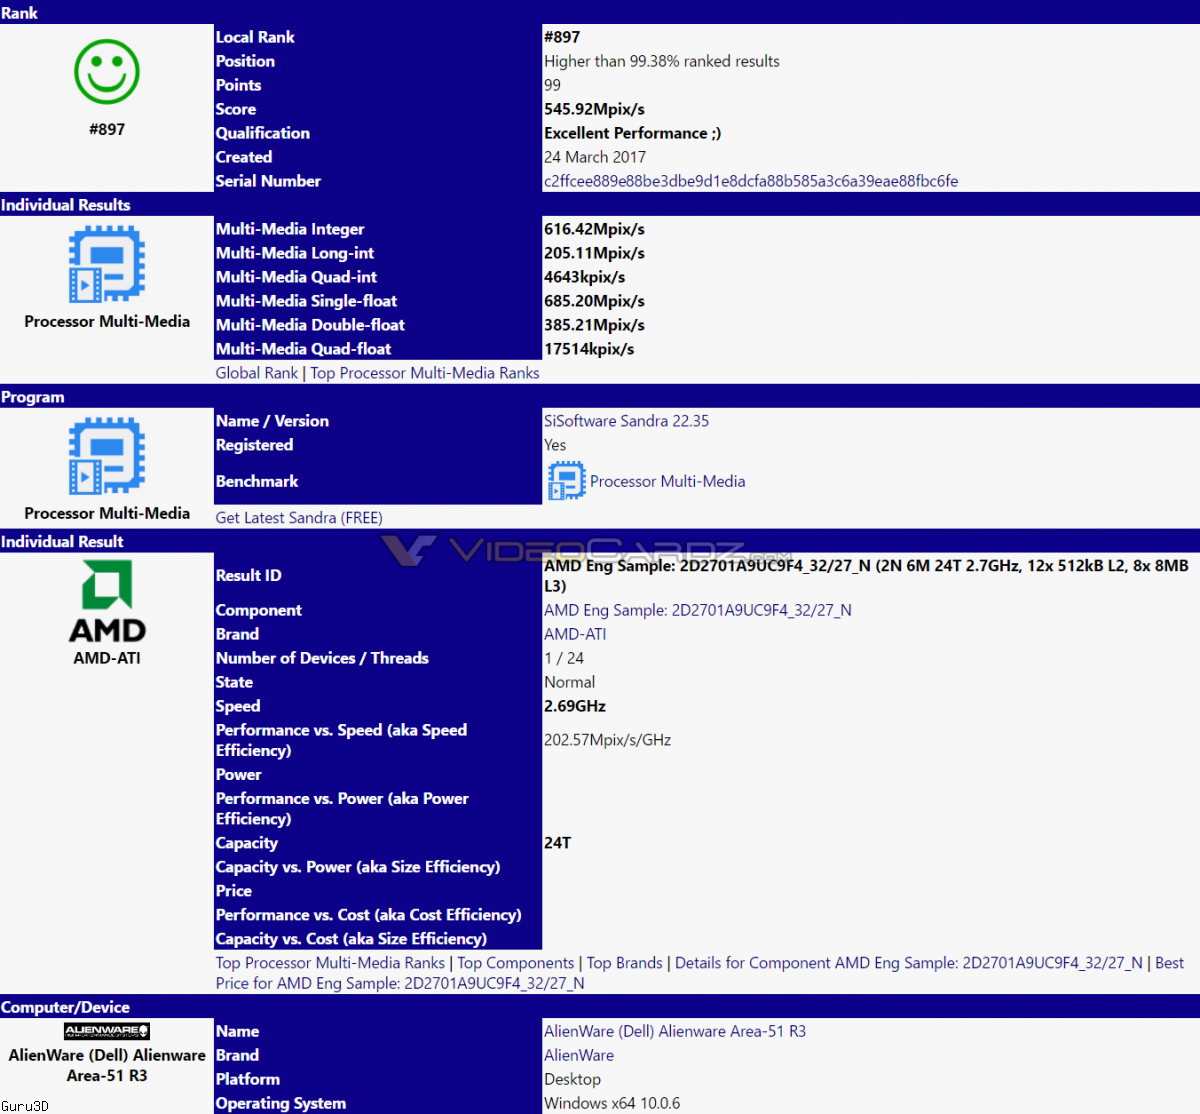Screen dimensions: 1200x1114
Task: Click the 385.21Mpix/s Double-float value
Action: click(x=594, y=325)
